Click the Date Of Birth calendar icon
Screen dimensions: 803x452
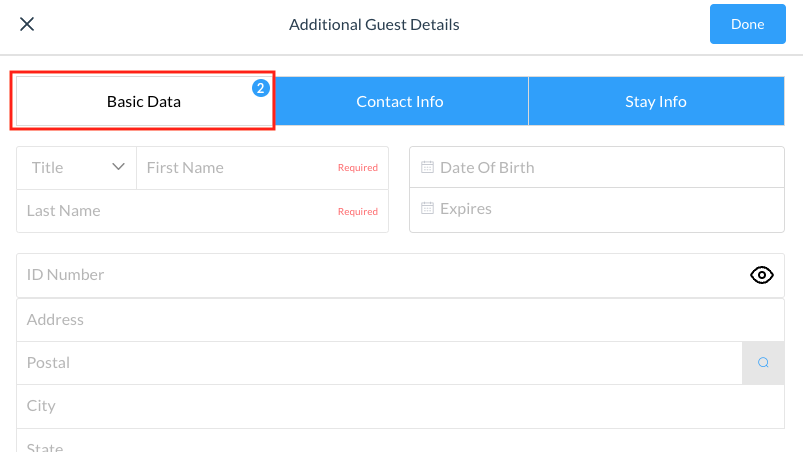[427, 167]
